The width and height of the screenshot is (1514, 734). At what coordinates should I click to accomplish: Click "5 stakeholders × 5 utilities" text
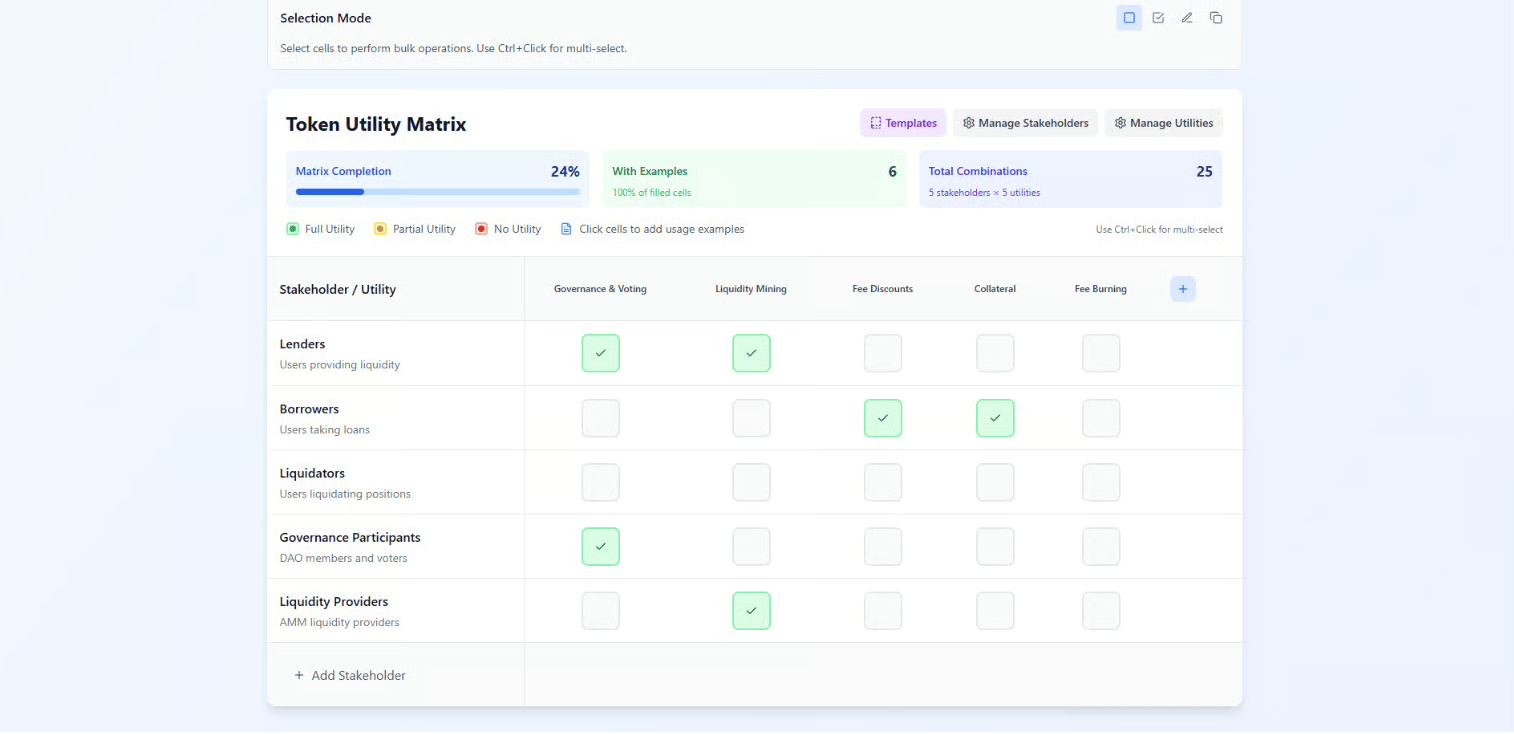click(984, 192)
